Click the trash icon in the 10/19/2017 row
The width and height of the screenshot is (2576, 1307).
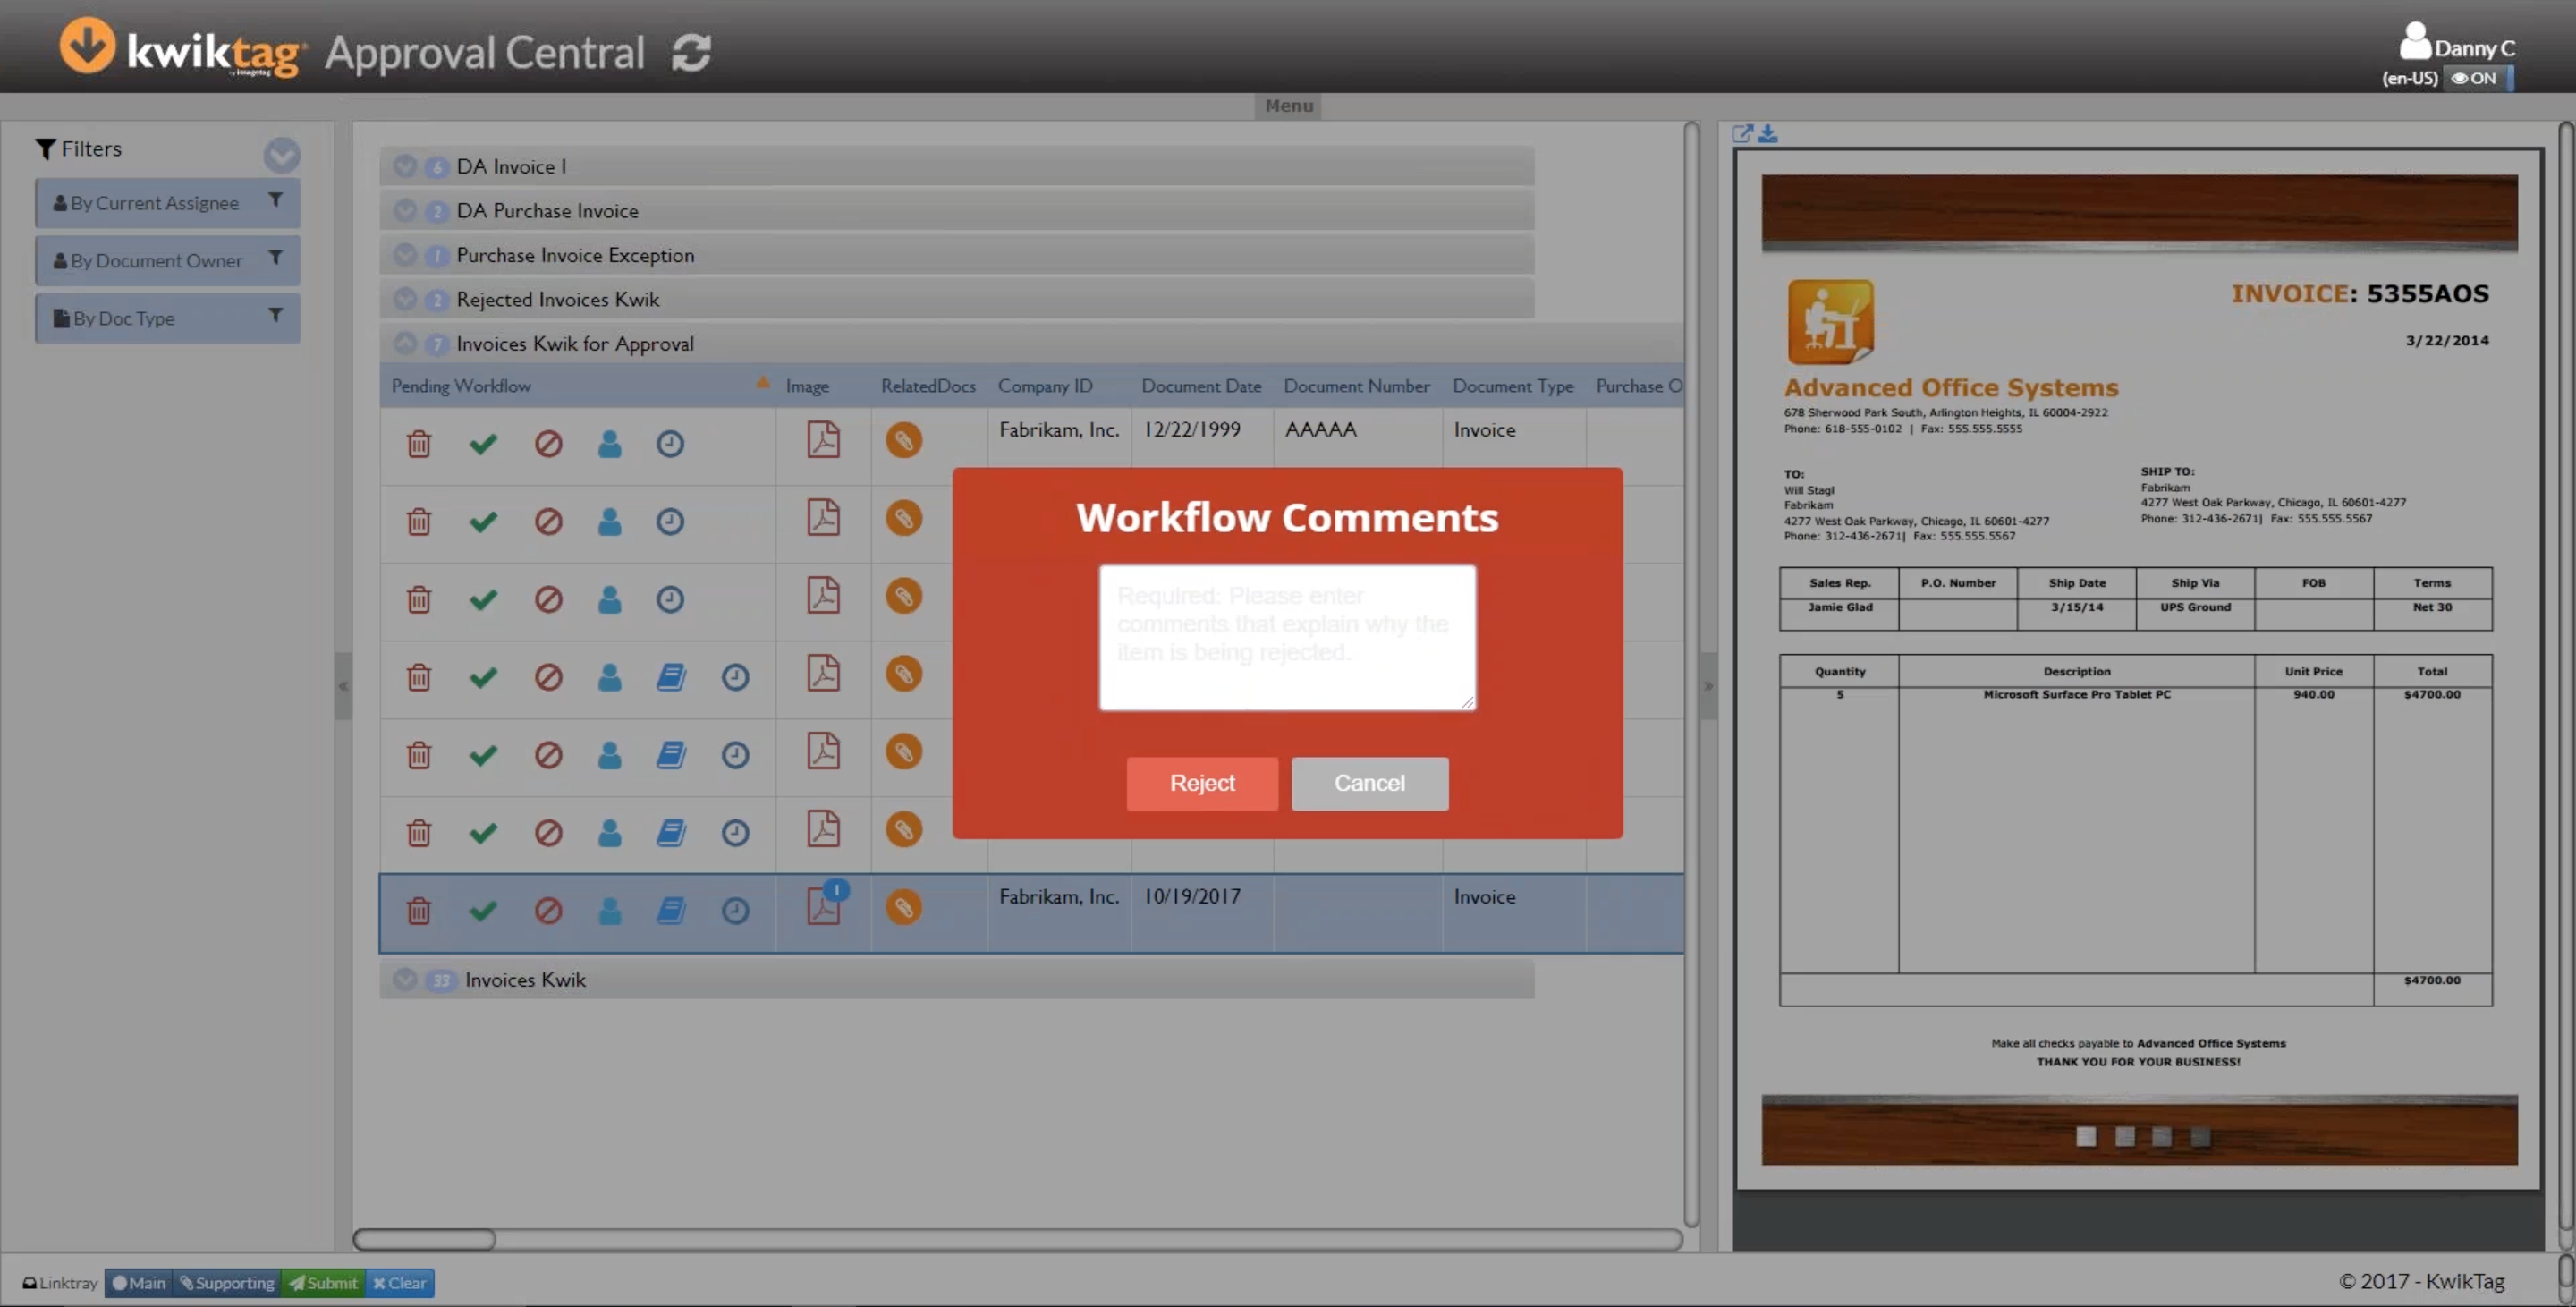pyautogui.click(x=419, y=911)
